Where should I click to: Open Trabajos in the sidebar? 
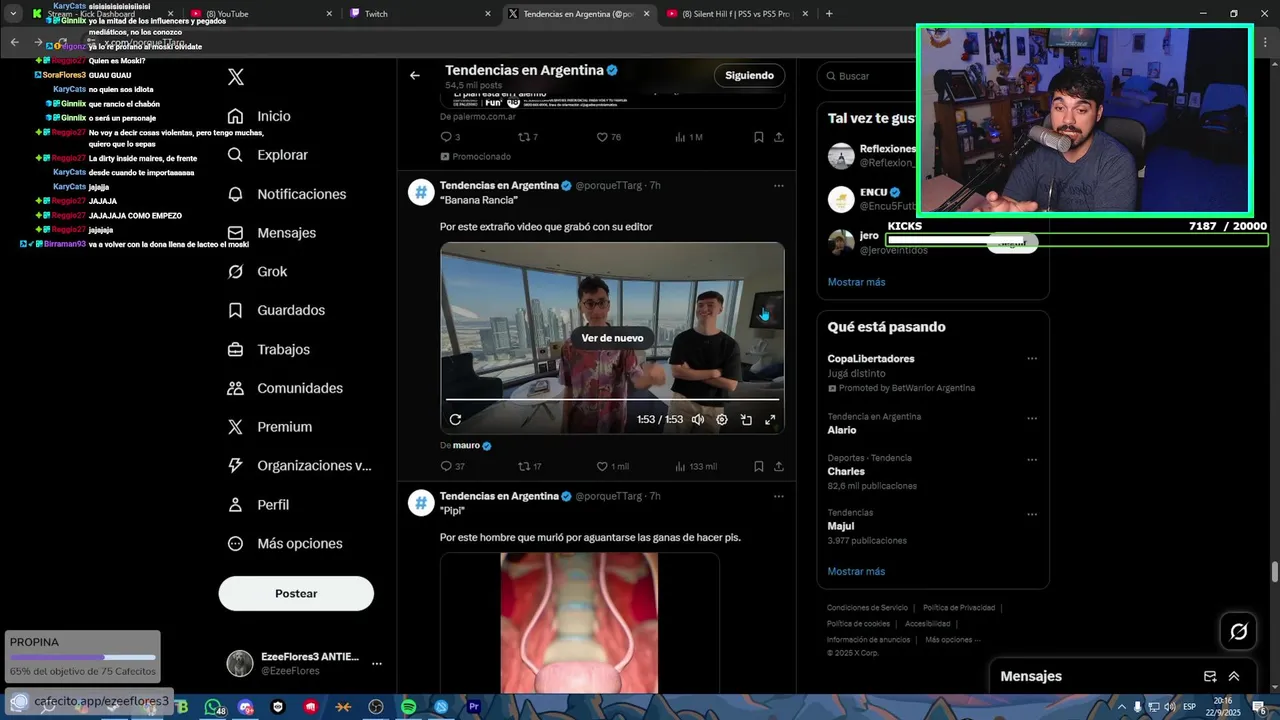point(268,350)
